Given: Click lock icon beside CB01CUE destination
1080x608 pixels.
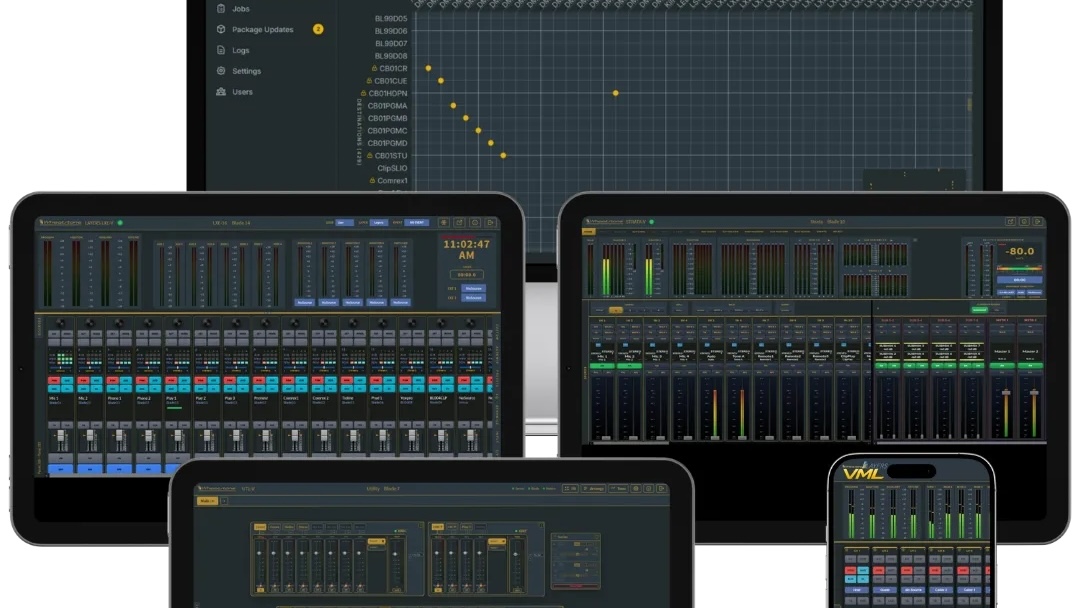Looking at the screenshot, I should (x=368, y=81).
